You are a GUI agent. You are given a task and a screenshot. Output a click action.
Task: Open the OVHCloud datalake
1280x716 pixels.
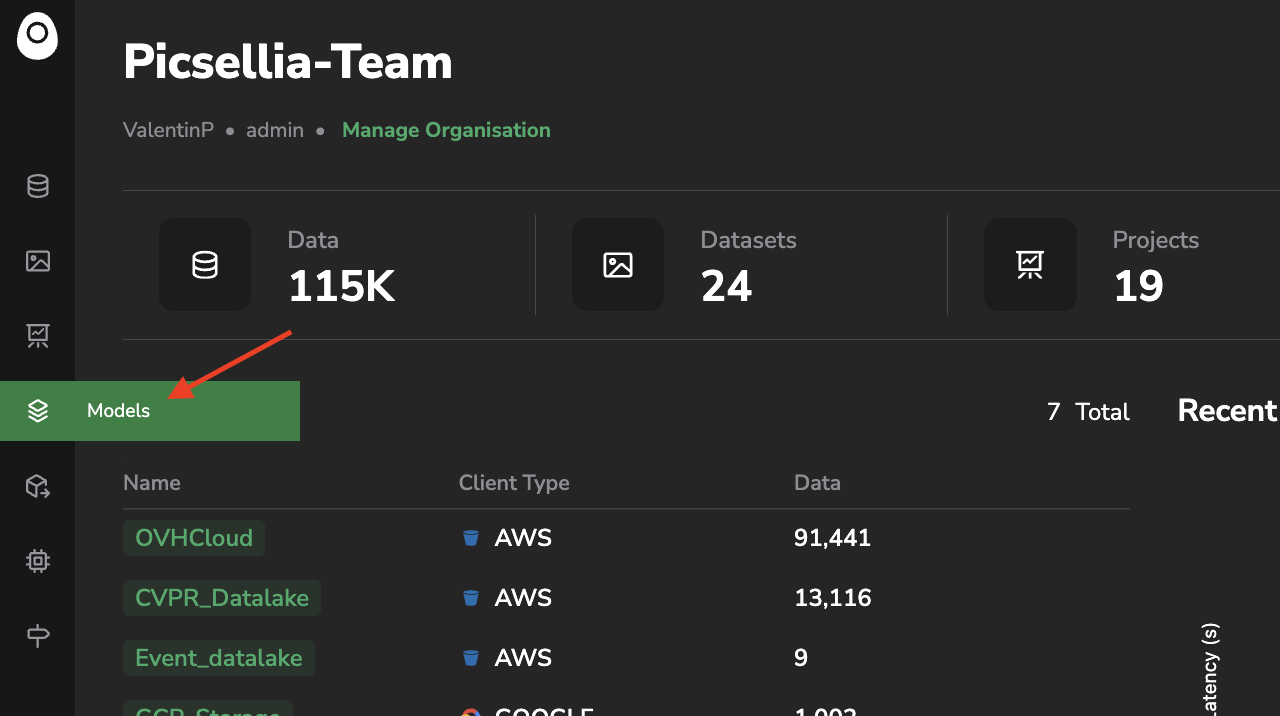(x=194, y=538)
